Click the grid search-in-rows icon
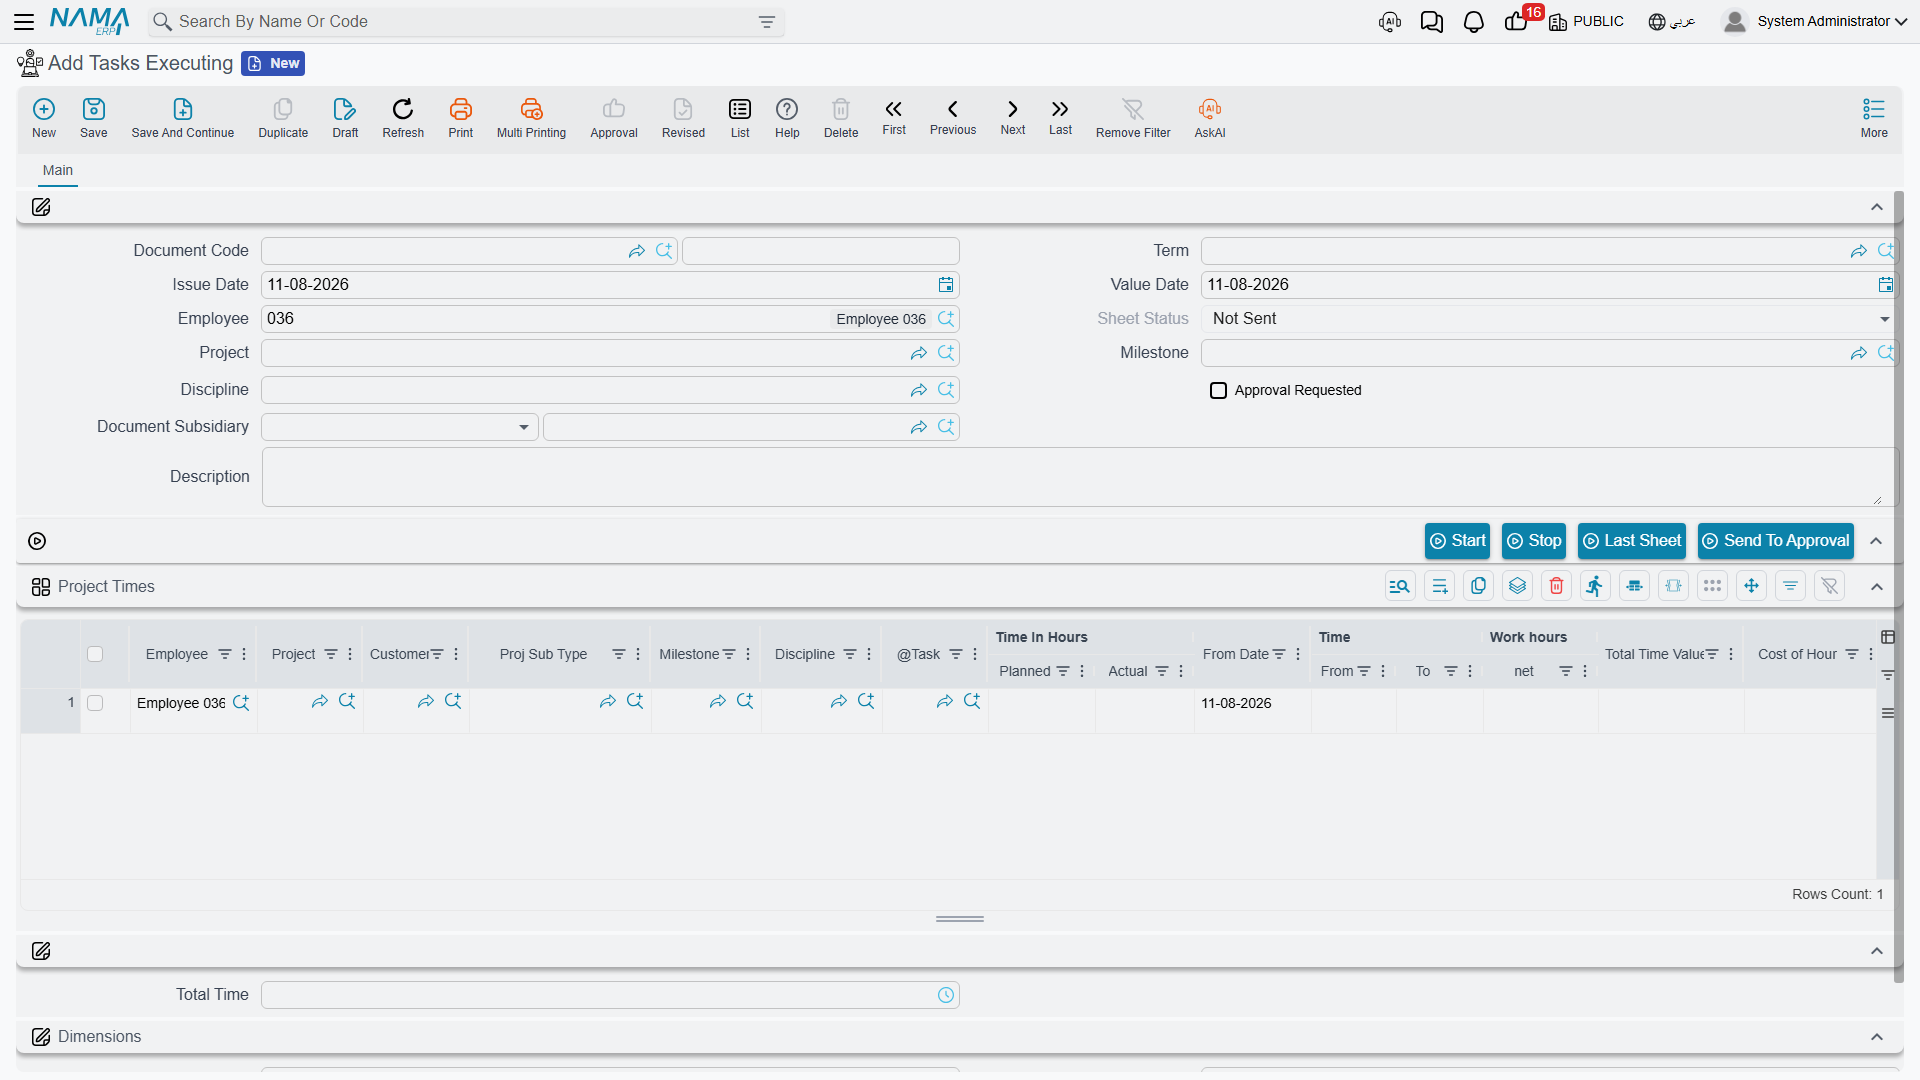Screen dimensions: 1920x1080 tap(1400, 586)
